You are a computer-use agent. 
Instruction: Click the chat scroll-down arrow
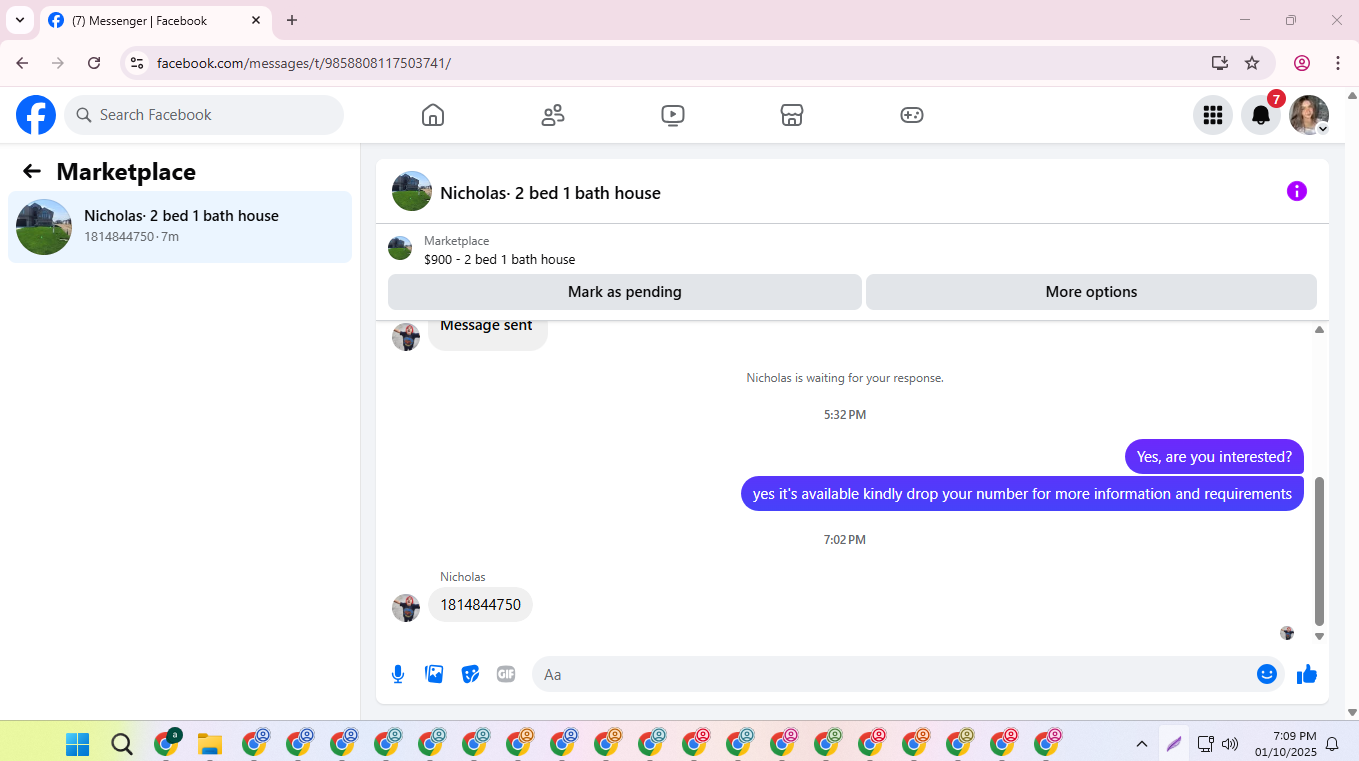1319,636
